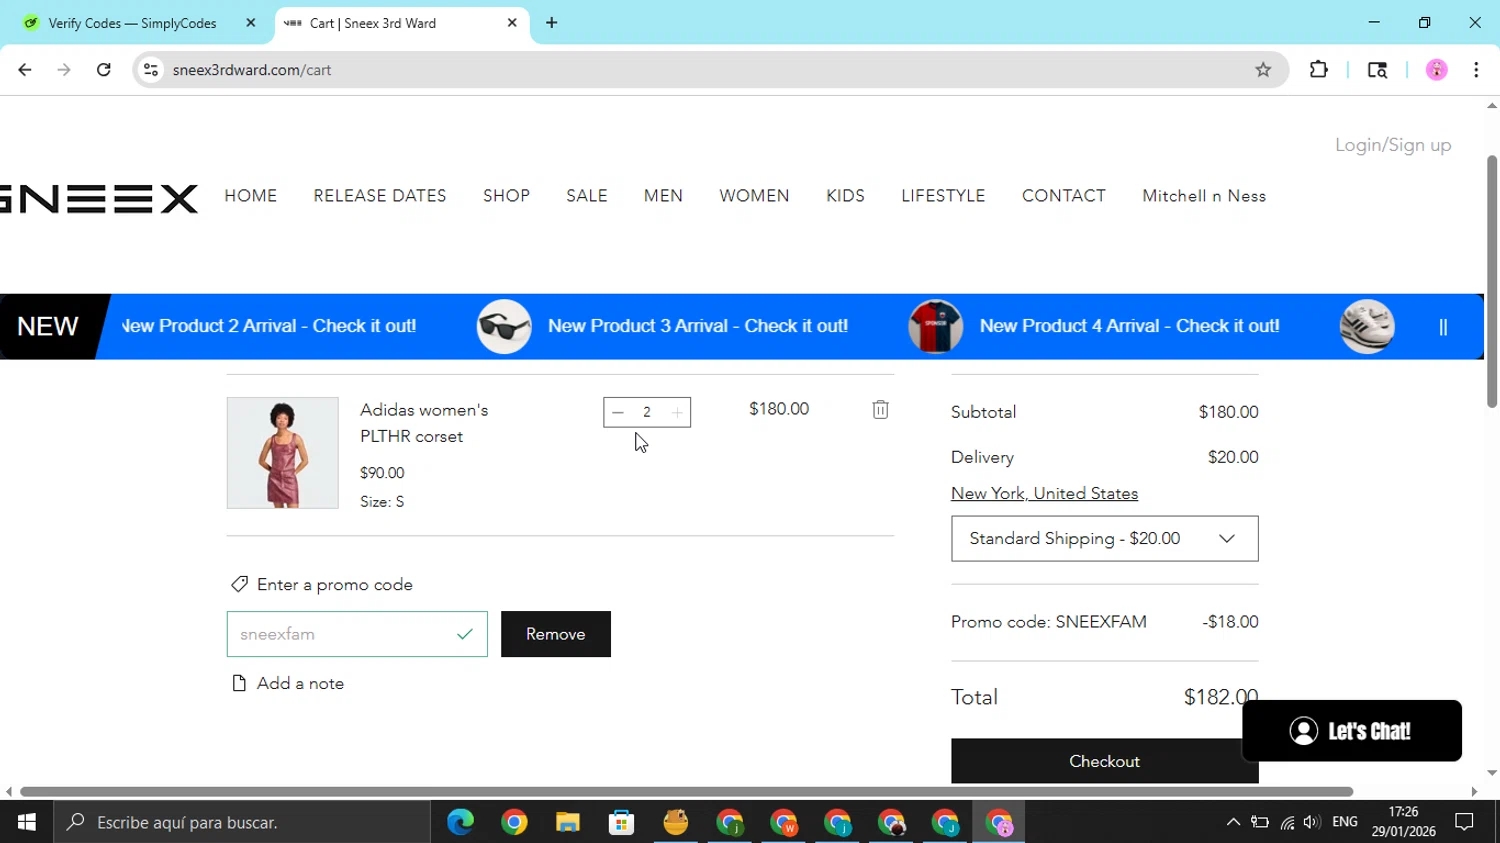1500x843 pixels.
Task: Open the Adidas corset product thumbnail
Action: (283, 453)
